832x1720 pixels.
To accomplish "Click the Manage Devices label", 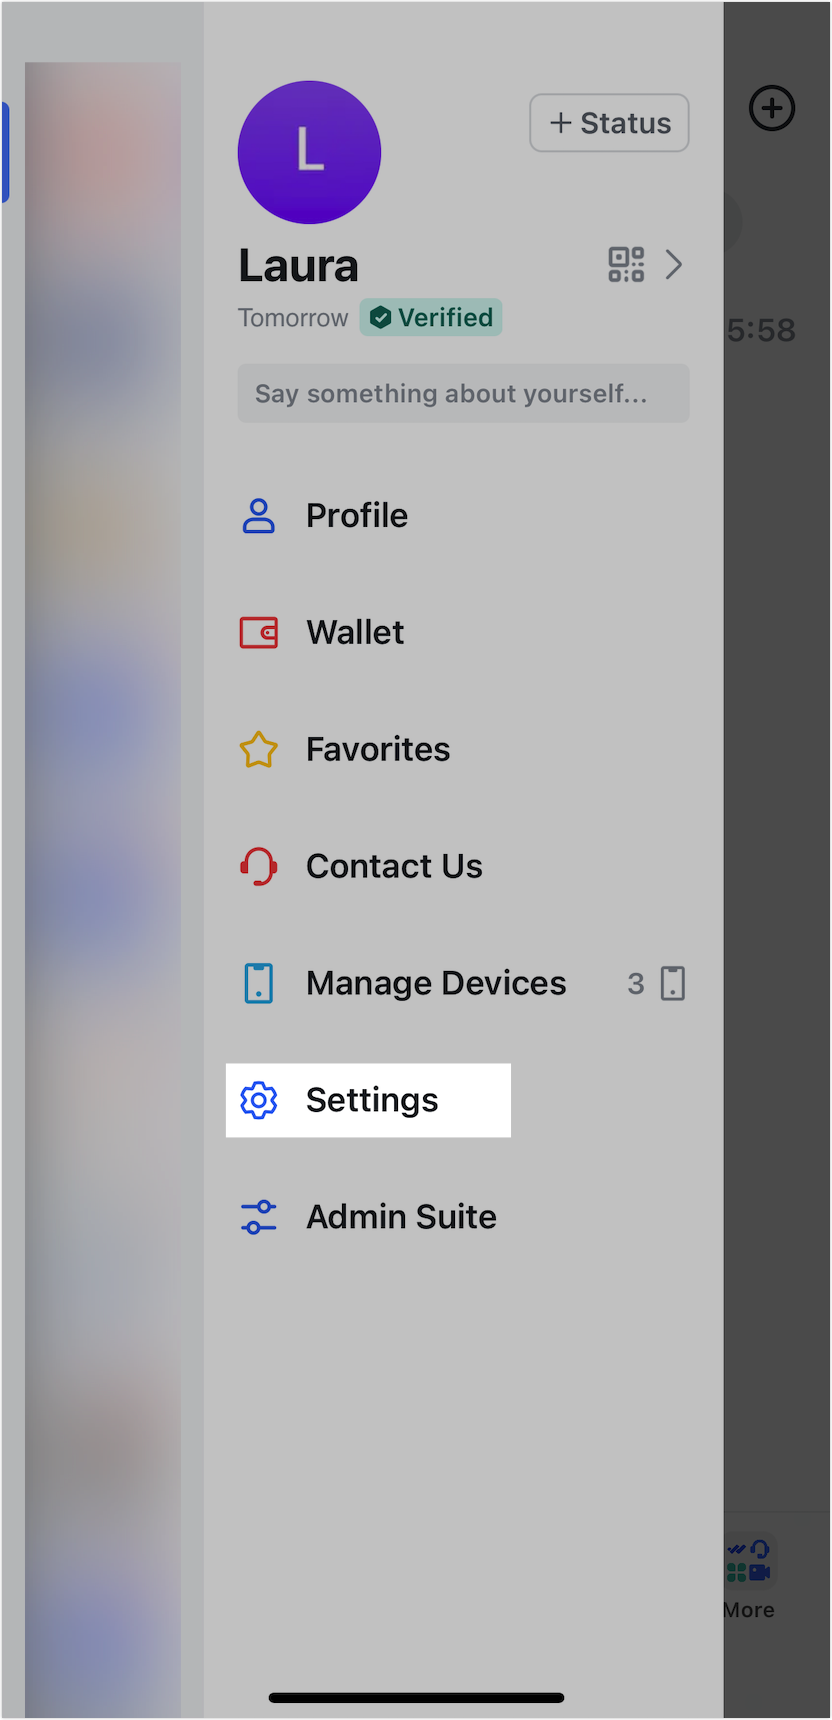I will click(436, 983).
